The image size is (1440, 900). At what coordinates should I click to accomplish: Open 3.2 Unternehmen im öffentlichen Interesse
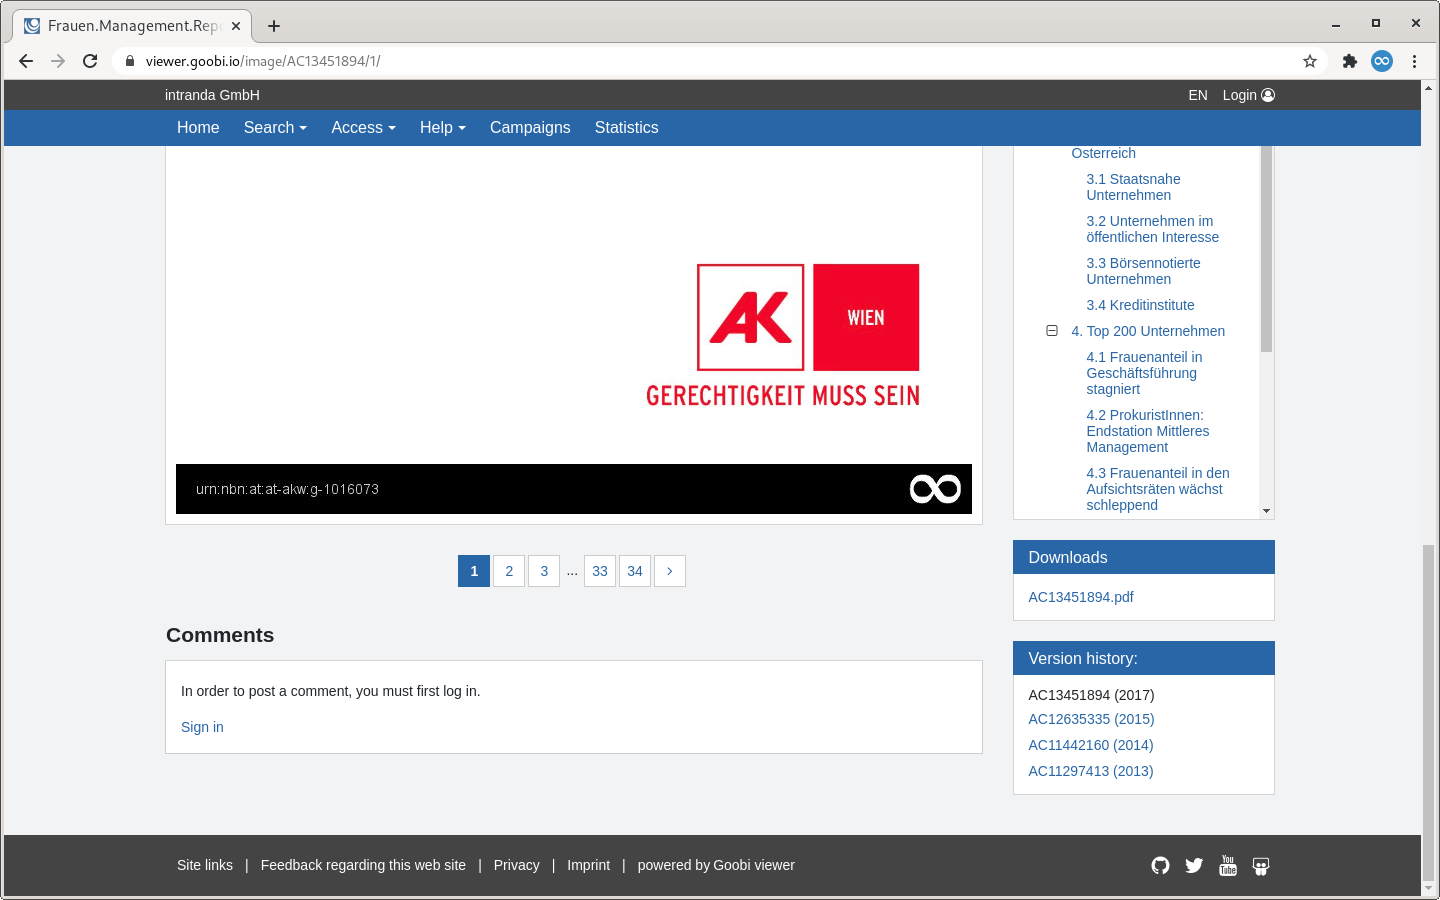[x=1153, y=229]
